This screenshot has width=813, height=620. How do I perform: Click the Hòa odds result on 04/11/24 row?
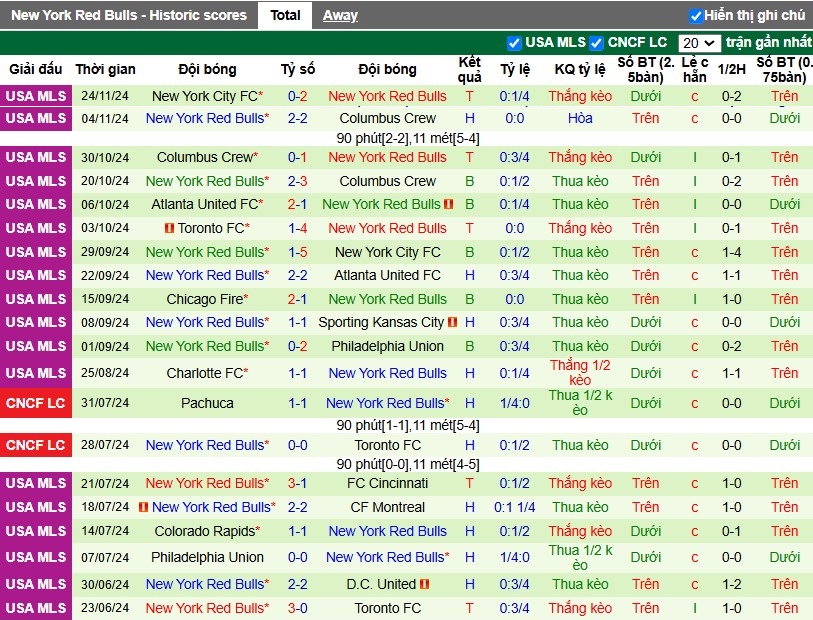[x=580, y=118]
